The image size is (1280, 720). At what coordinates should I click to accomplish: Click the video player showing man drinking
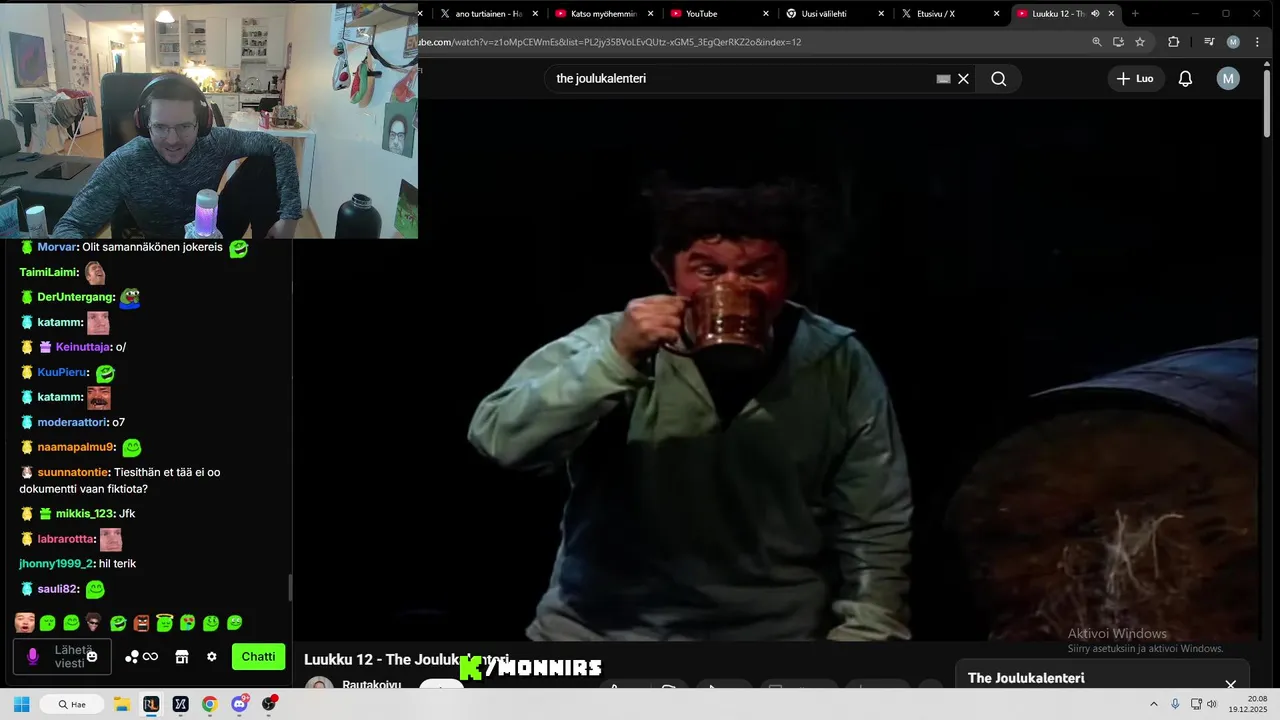pos(776,370)
